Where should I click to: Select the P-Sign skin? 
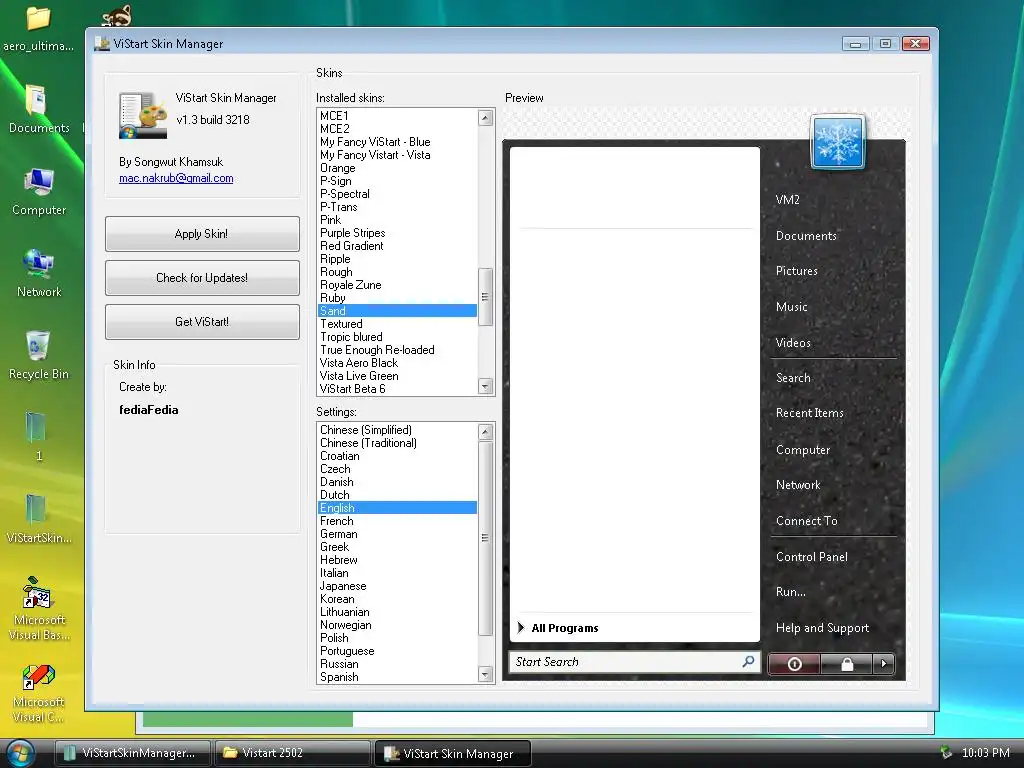(397, 181)
